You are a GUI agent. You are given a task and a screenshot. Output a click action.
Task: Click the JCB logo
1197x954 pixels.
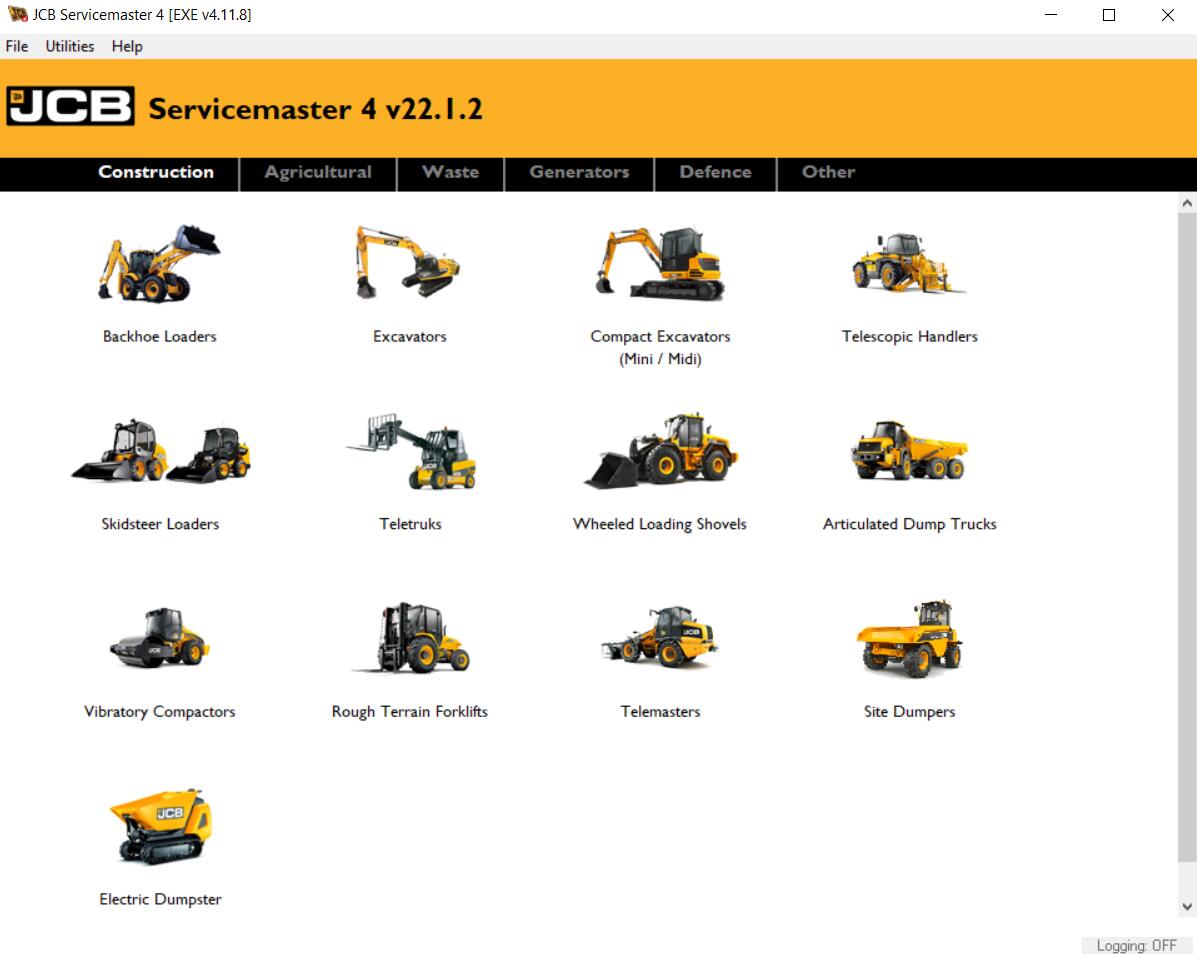point(72,106)
